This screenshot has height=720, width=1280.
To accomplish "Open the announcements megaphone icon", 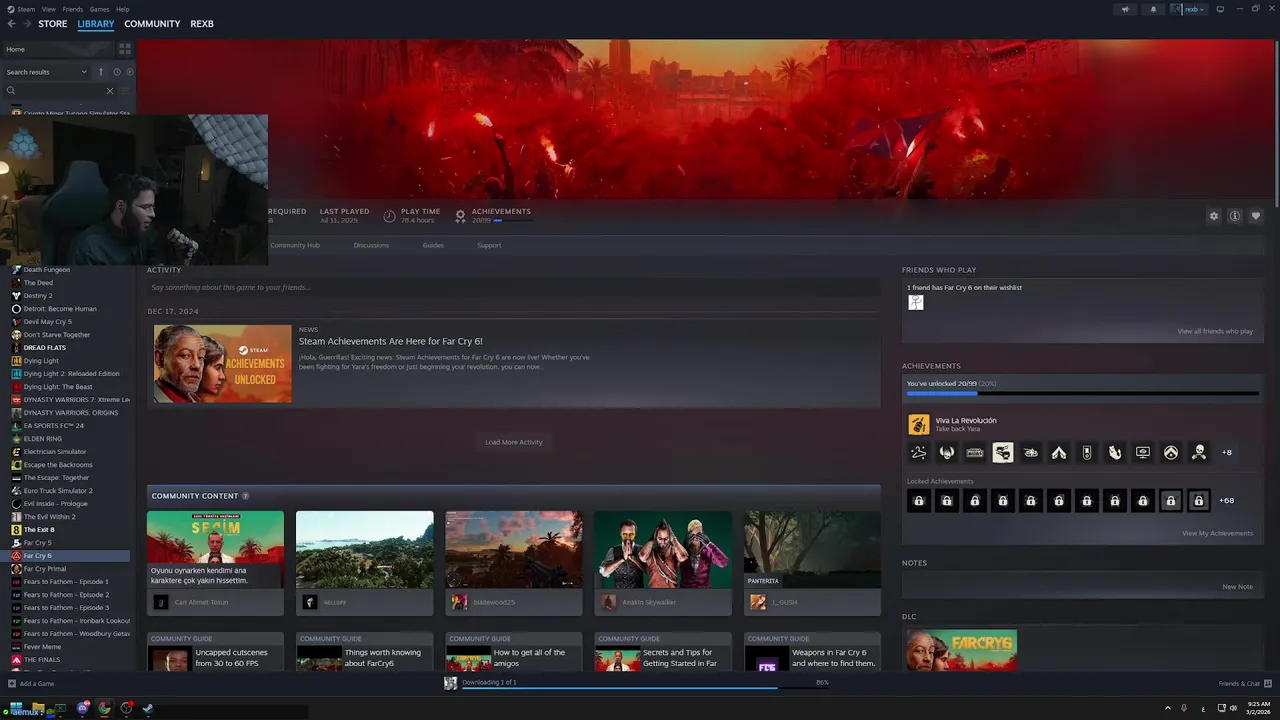I will click(x=1125, y=9).
